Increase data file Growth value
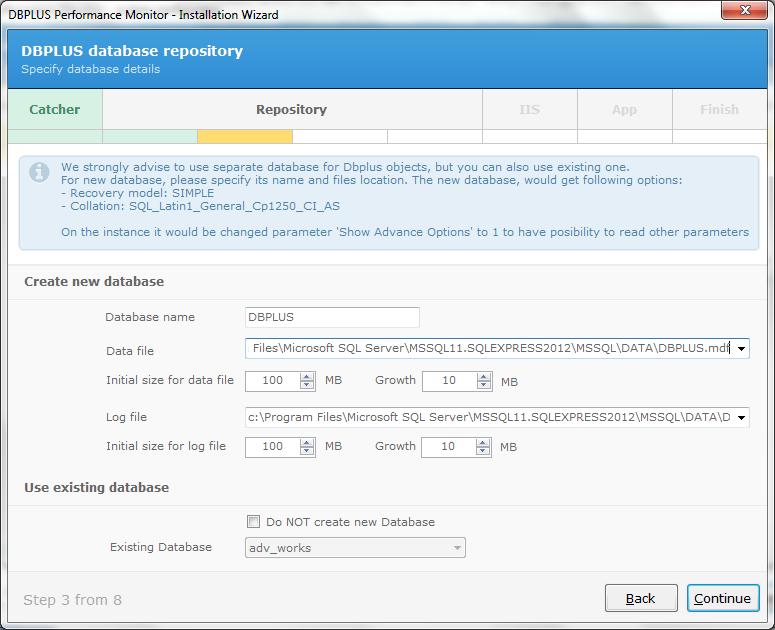Viewport: 775px width, 630px height. point(484,377)
